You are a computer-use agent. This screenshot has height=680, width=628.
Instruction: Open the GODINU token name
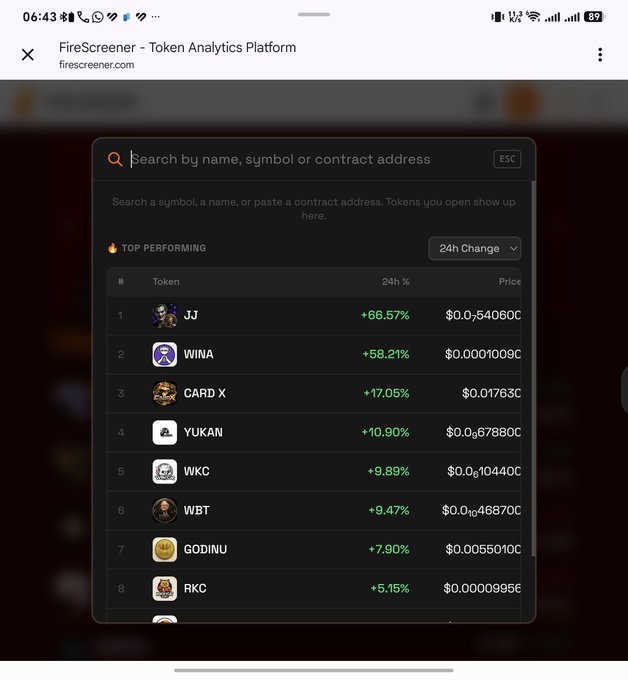(205, 549)
